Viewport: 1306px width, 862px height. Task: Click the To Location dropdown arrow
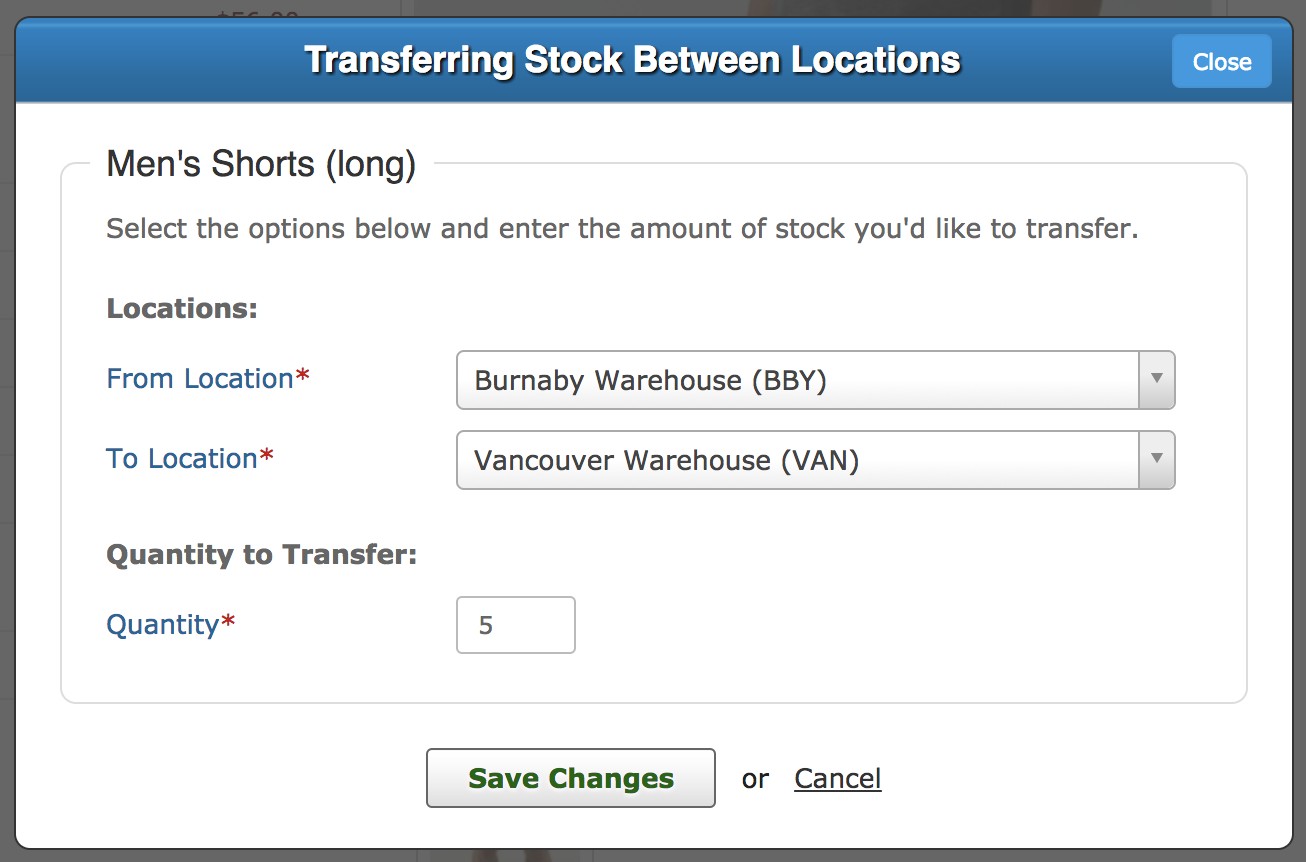(x=1157, y=460)
